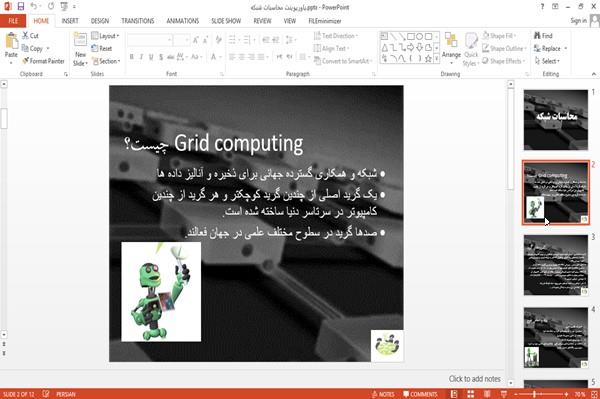The image size is (600, 399).
Task: Click the Text Box shape icon
Action: [384, 36]
